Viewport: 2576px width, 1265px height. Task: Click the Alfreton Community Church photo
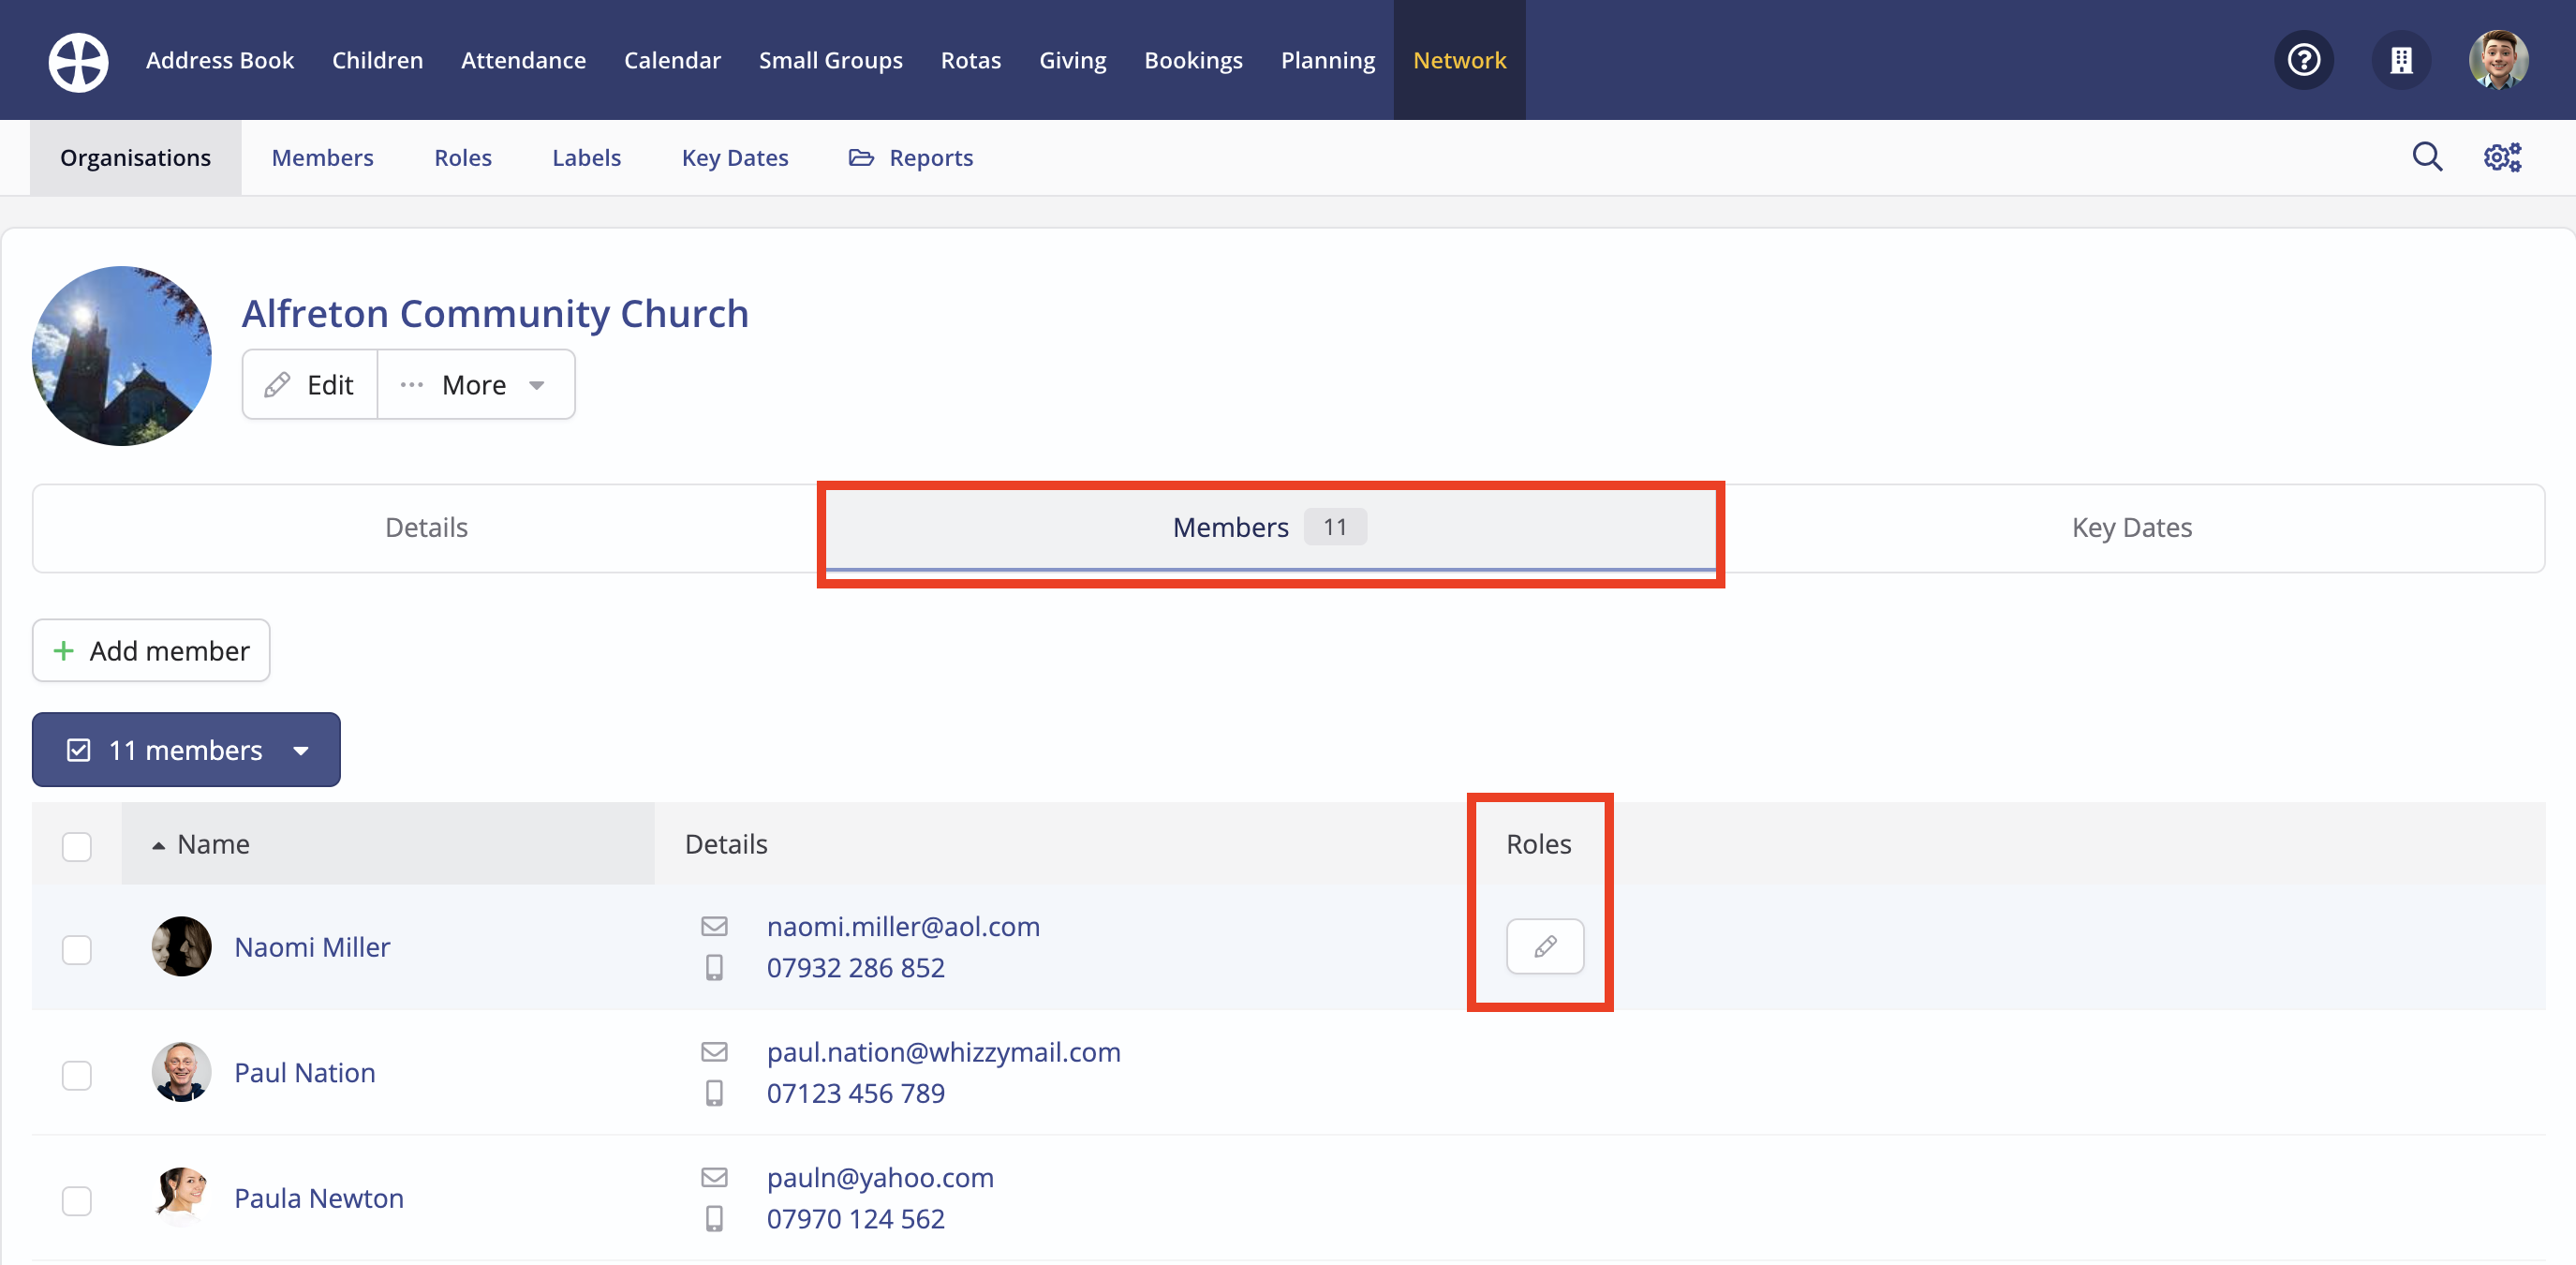(x=122, y=356)
